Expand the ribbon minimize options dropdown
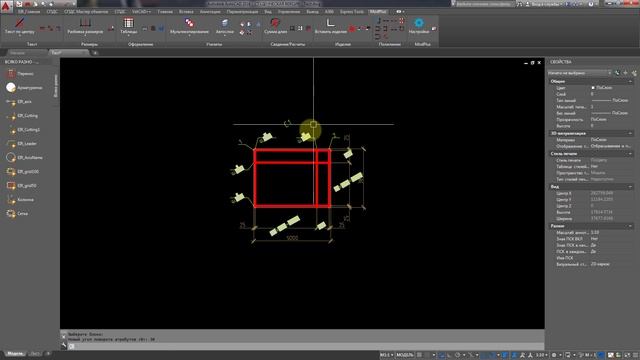This screenshot has width=640, height=360. 404,11
